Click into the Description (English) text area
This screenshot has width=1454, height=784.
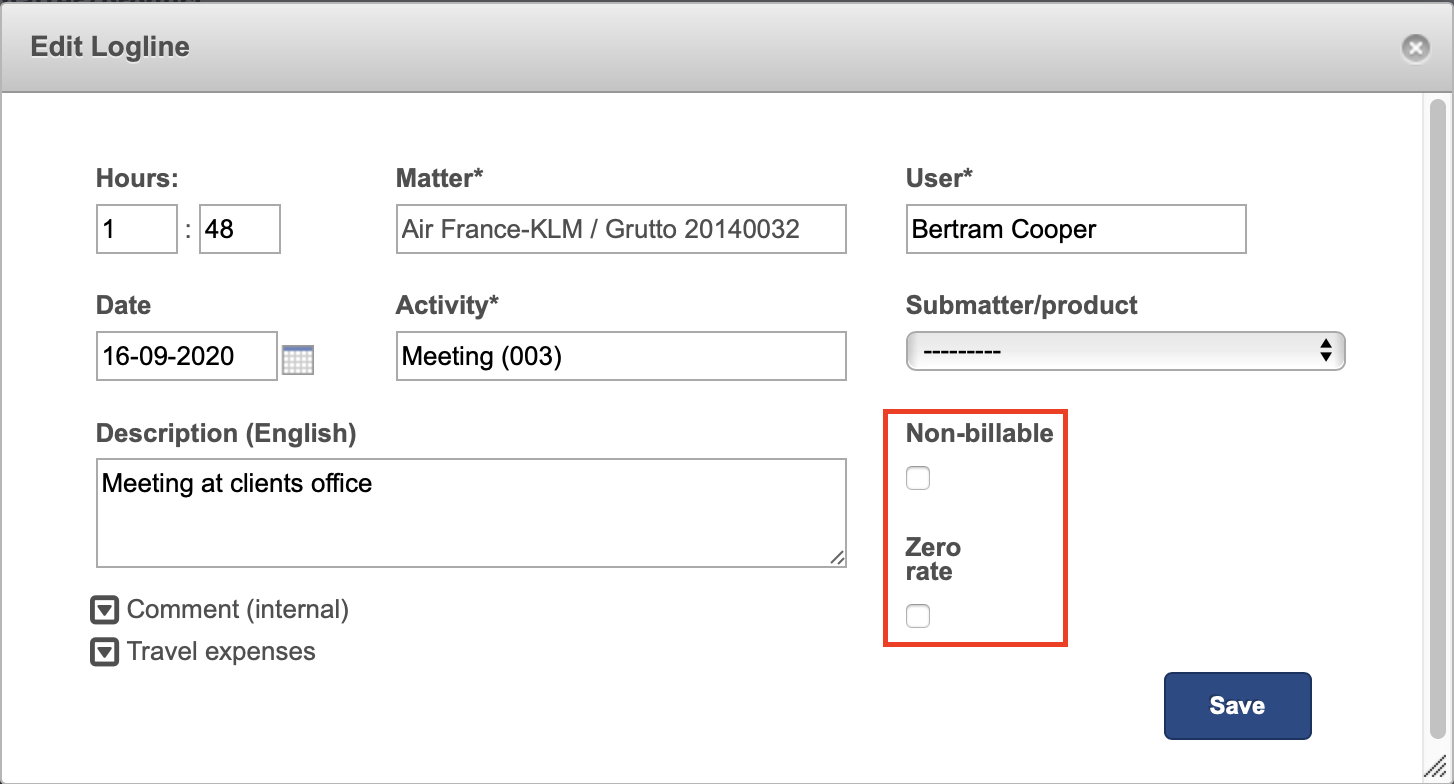pos(471,513)
